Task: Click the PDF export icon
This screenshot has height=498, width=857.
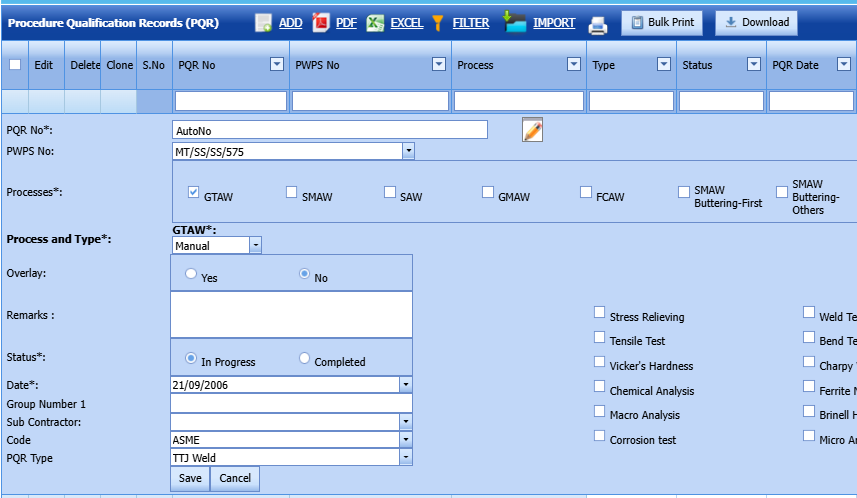Action: (320, 22)
